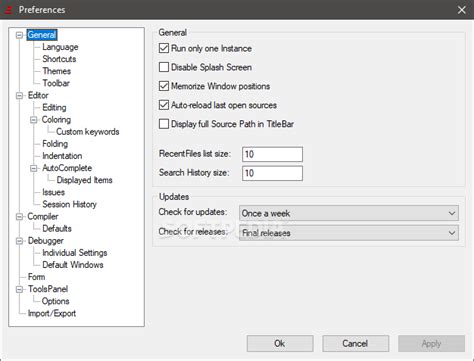Image resolution: width=474 pixels, height=361 pixels.
Task: Open Individual Settings under Debugger
Action: coord(75,253)
